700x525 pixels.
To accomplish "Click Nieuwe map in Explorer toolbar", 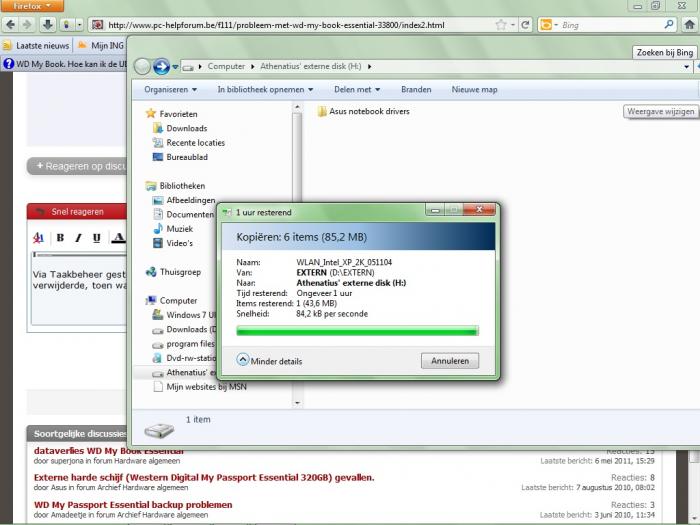I will point(475,89).
